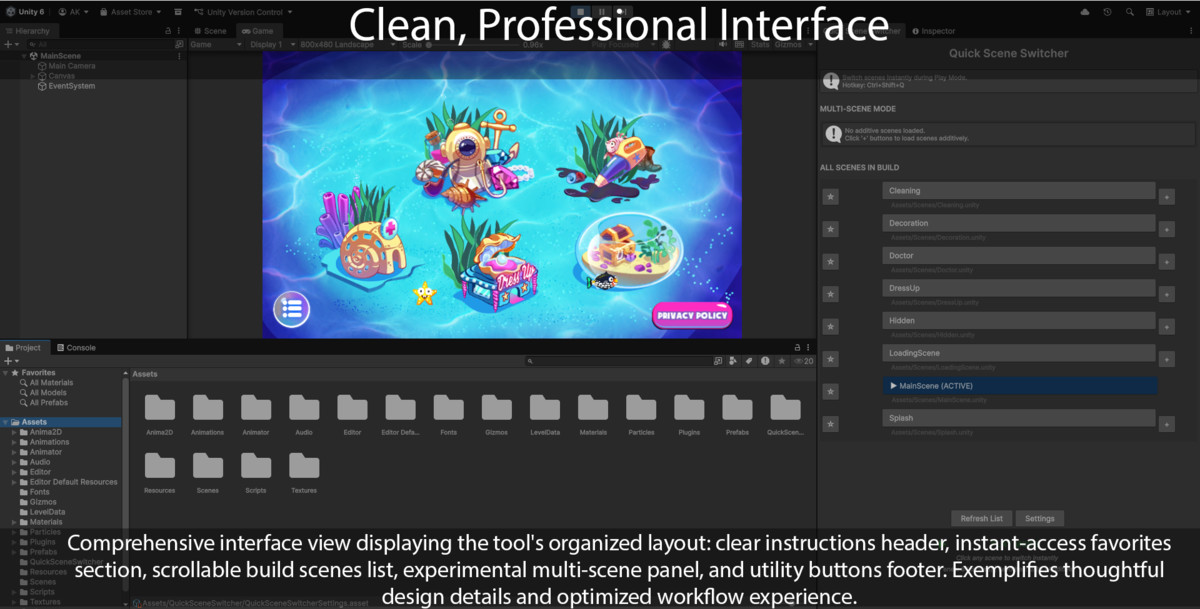Open Quick Scene Switcher Settings
1200x609 pixels.
[1039, 518]
